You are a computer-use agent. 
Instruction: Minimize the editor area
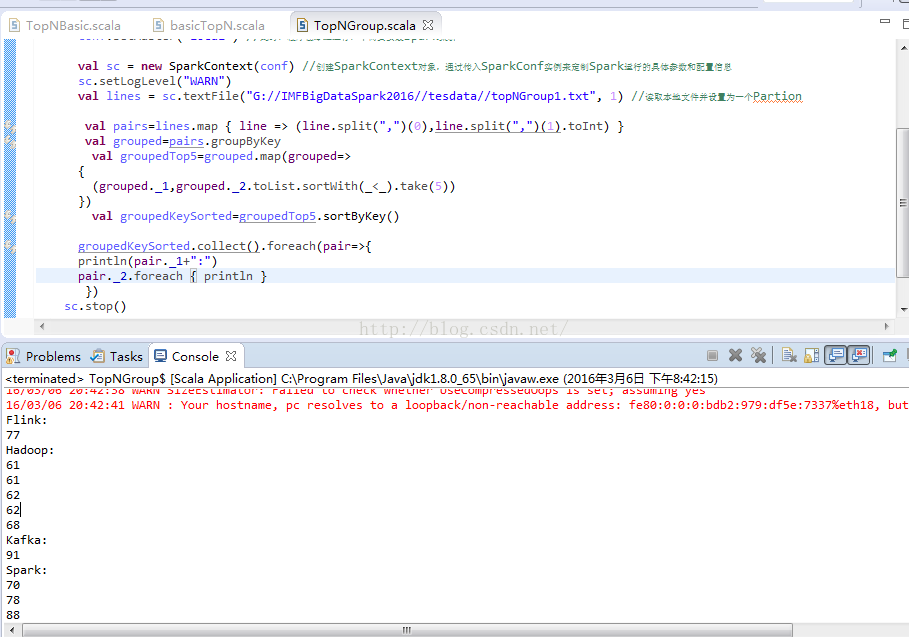[885, 21]
